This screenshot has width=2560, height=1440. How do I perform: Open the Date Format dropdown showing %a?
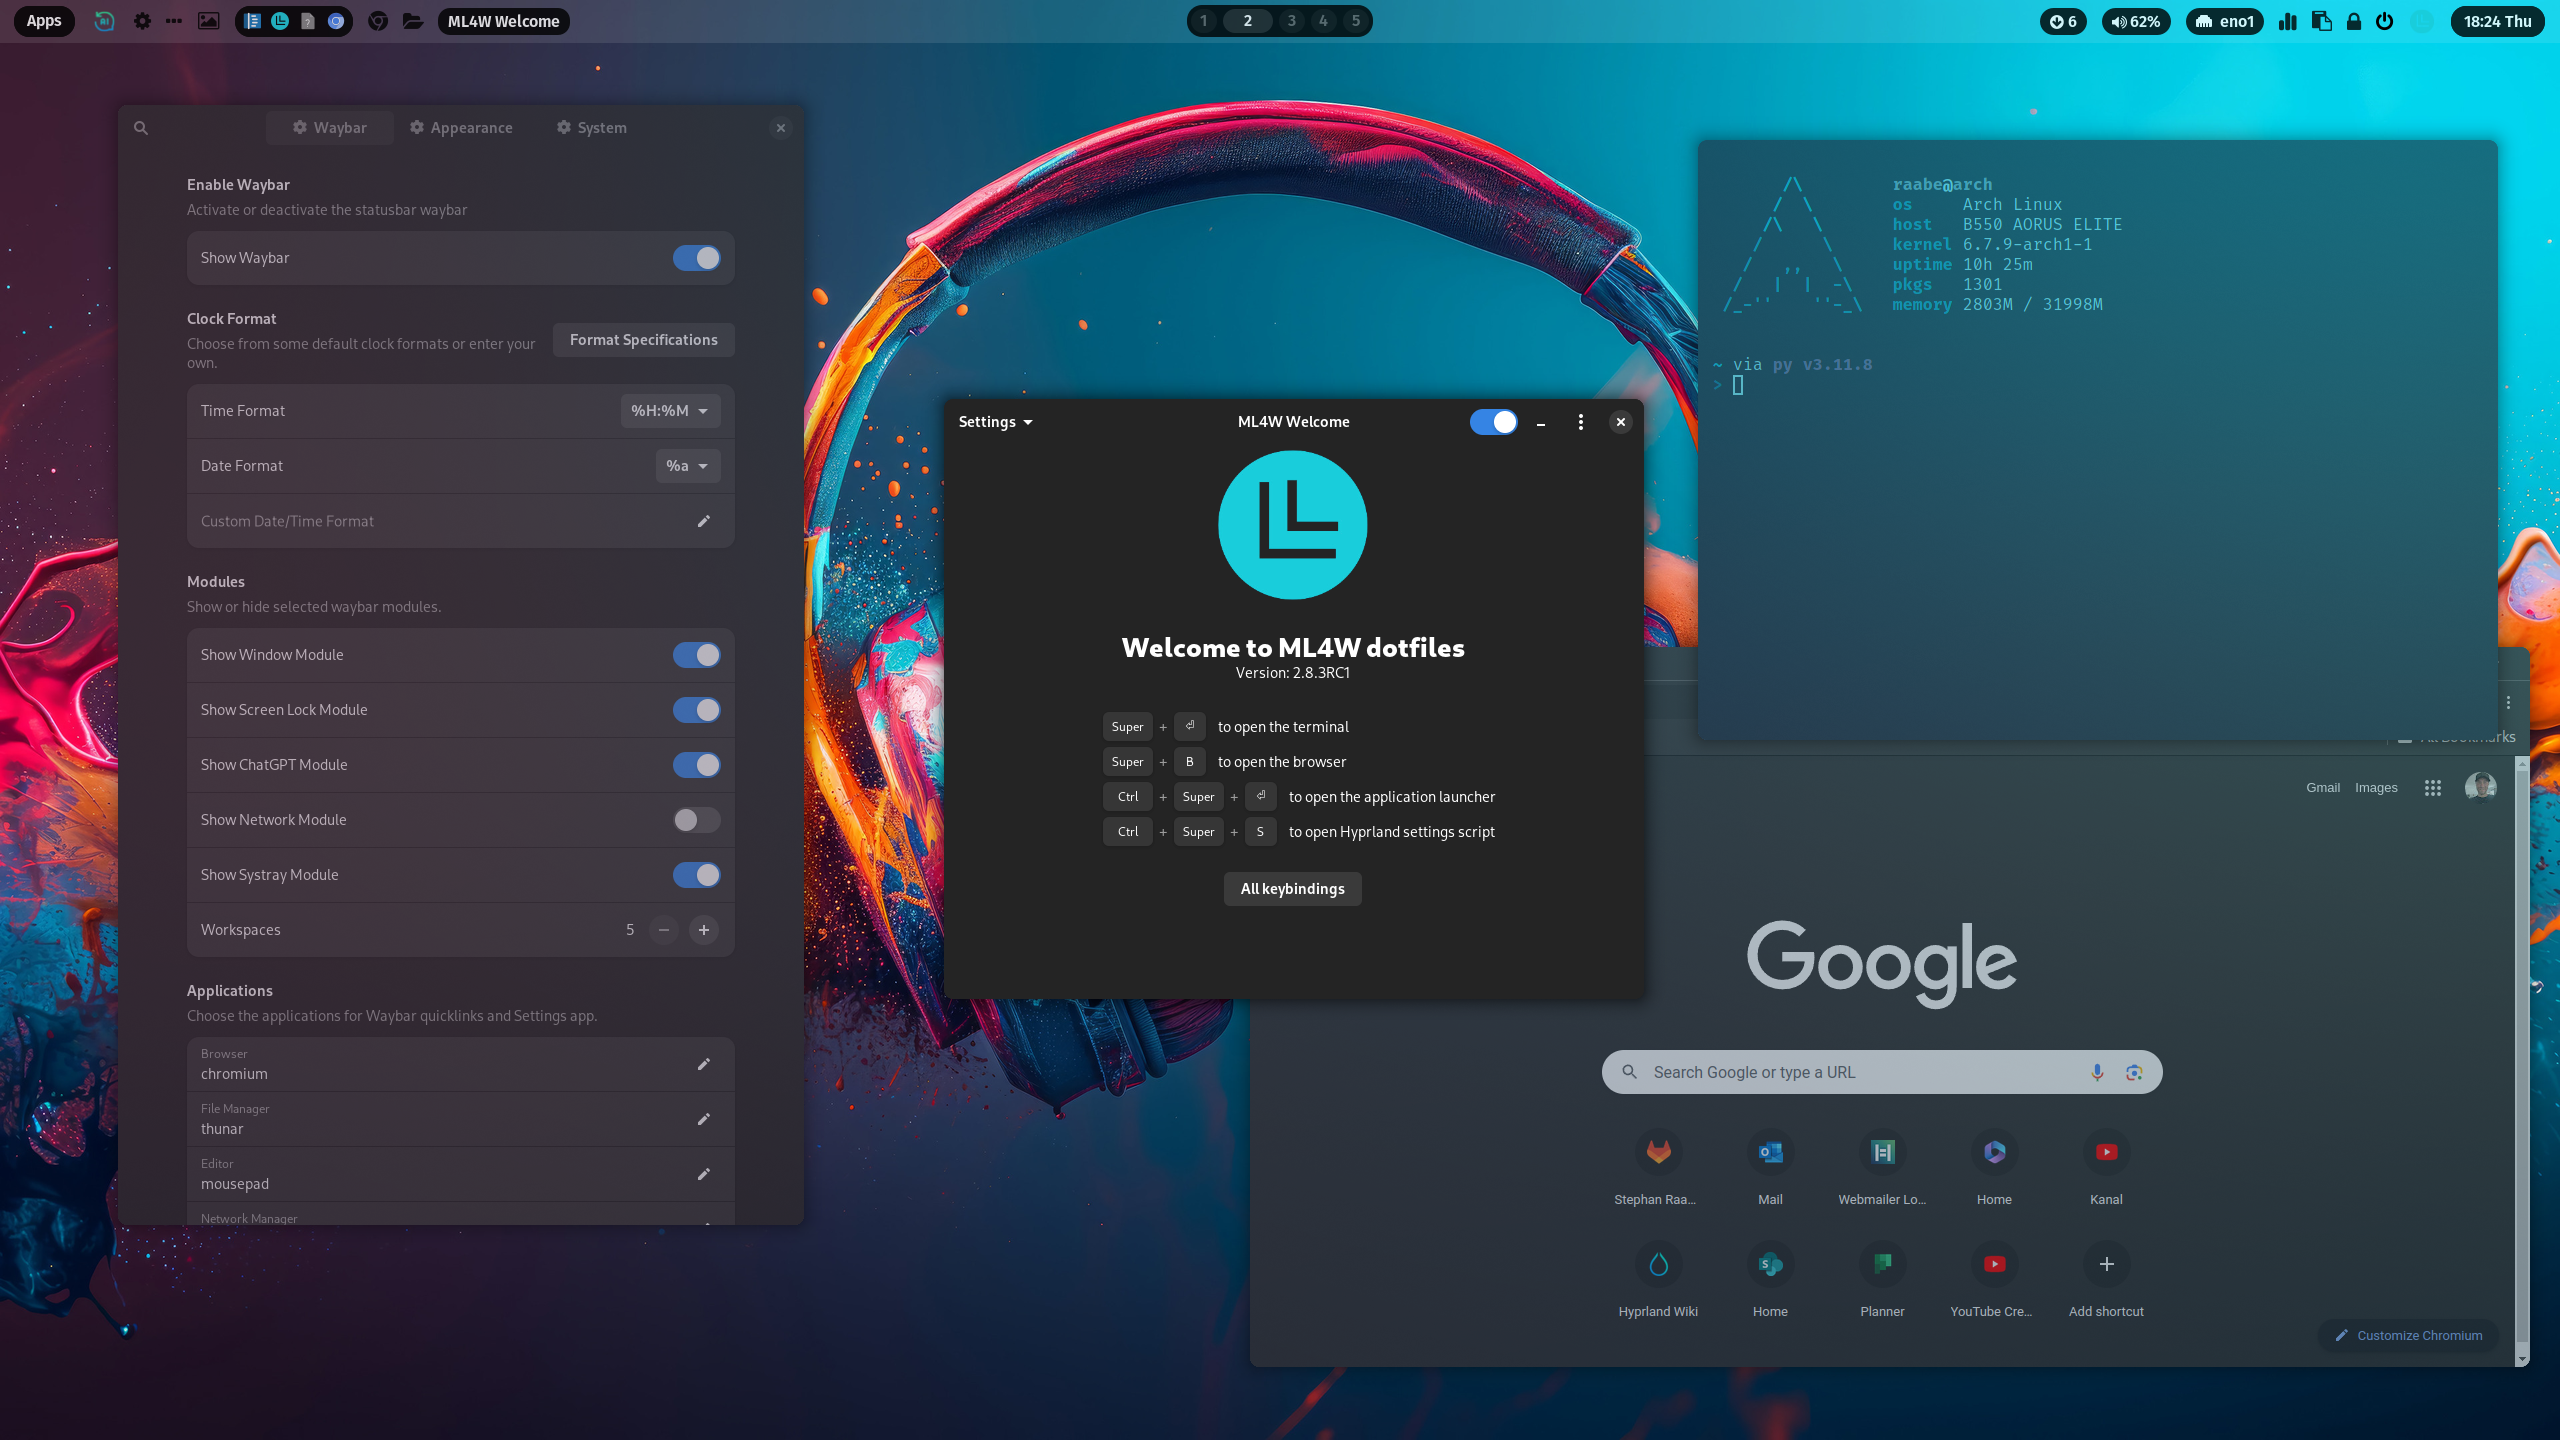coord(687,466)
